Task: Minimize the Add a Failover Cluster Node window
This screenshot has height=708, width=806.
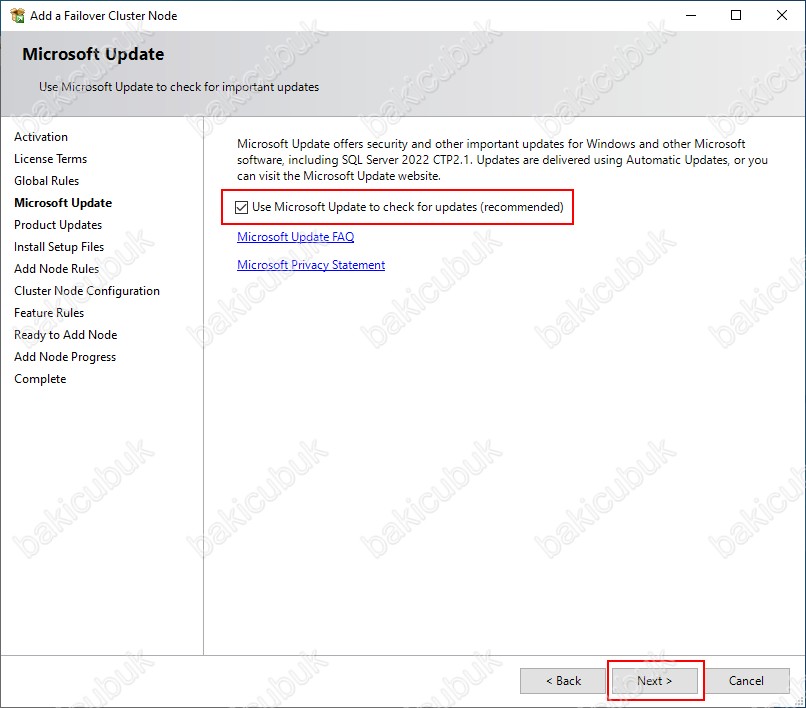Action: point(691,15)
